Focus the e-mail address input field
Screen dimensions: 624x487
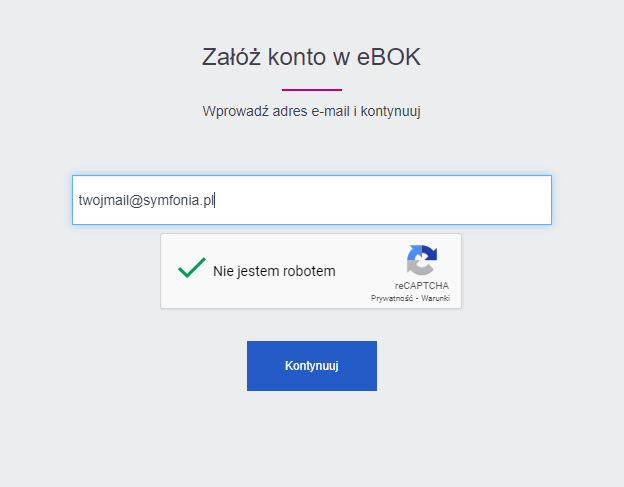point(312,200)
